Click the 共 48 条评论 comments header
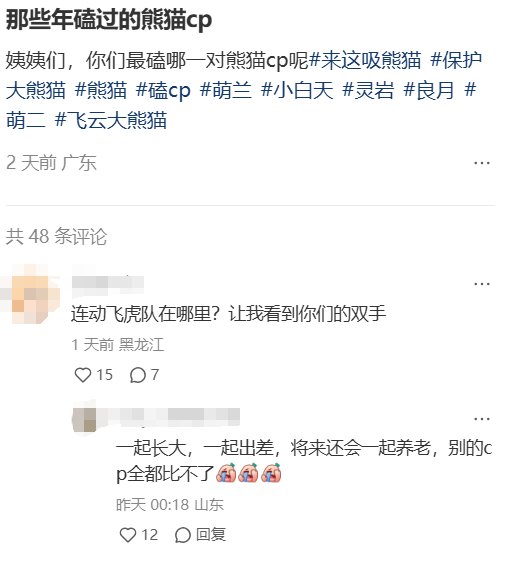 [x=57, y=236]
